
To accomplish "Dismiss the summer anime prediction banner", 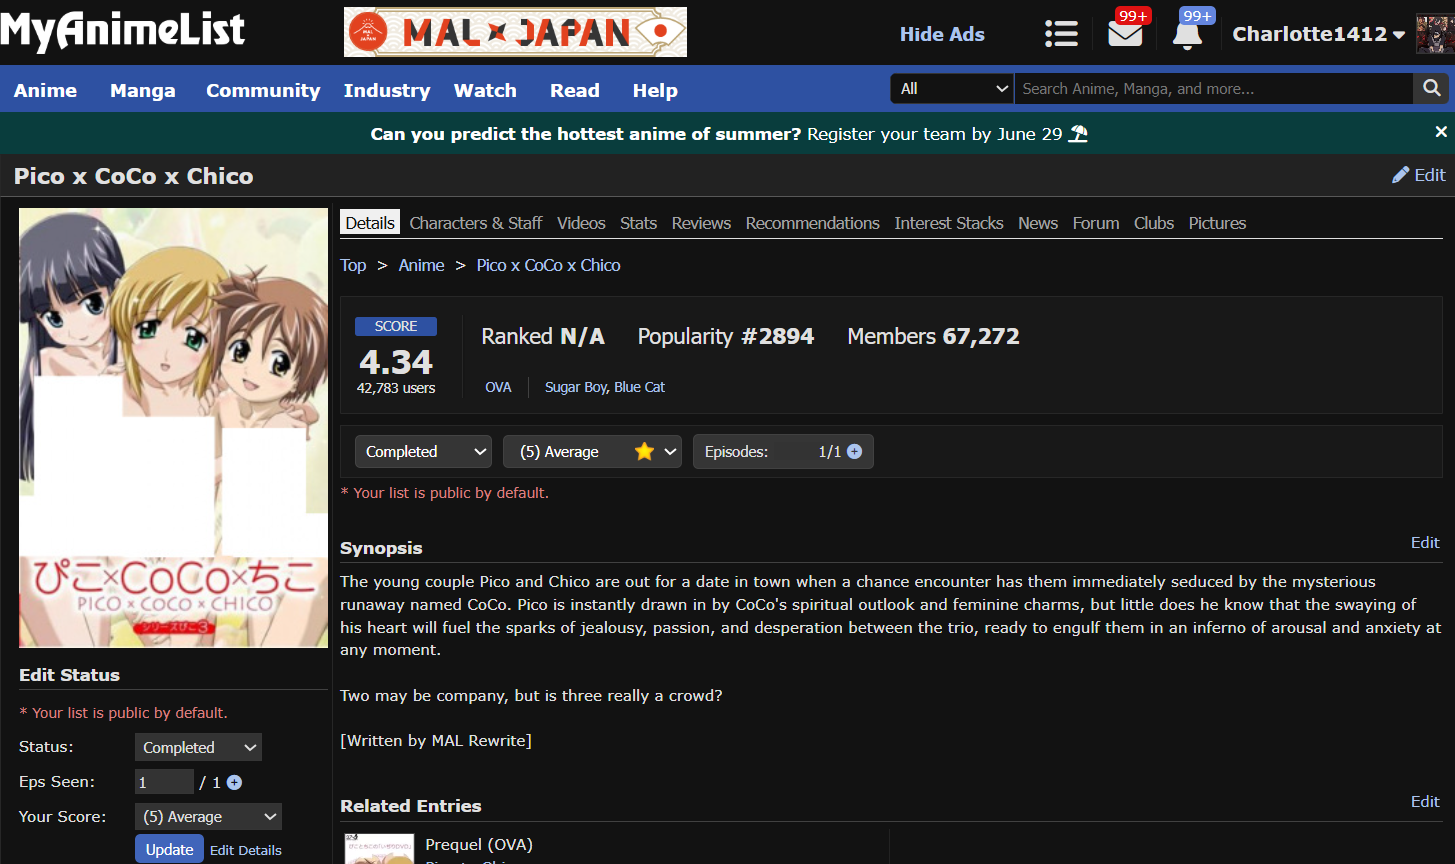I will (1441, 132).
